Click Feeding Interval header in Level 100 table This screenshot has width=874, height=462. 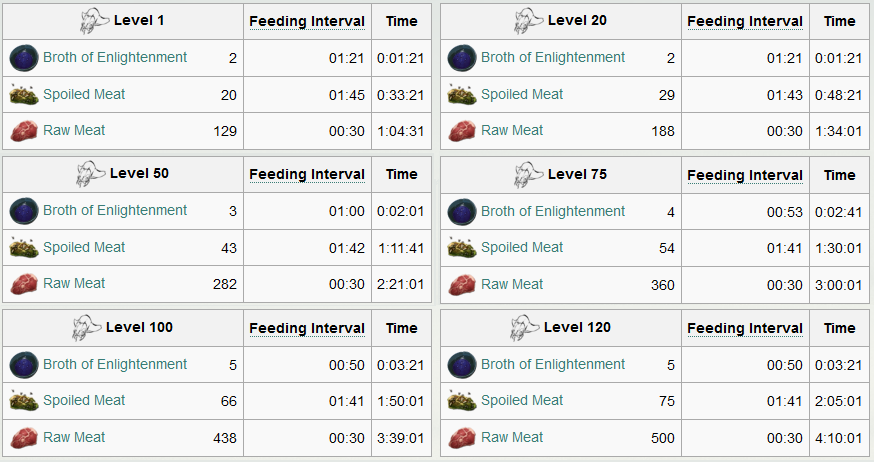click(x=307, y=328)
